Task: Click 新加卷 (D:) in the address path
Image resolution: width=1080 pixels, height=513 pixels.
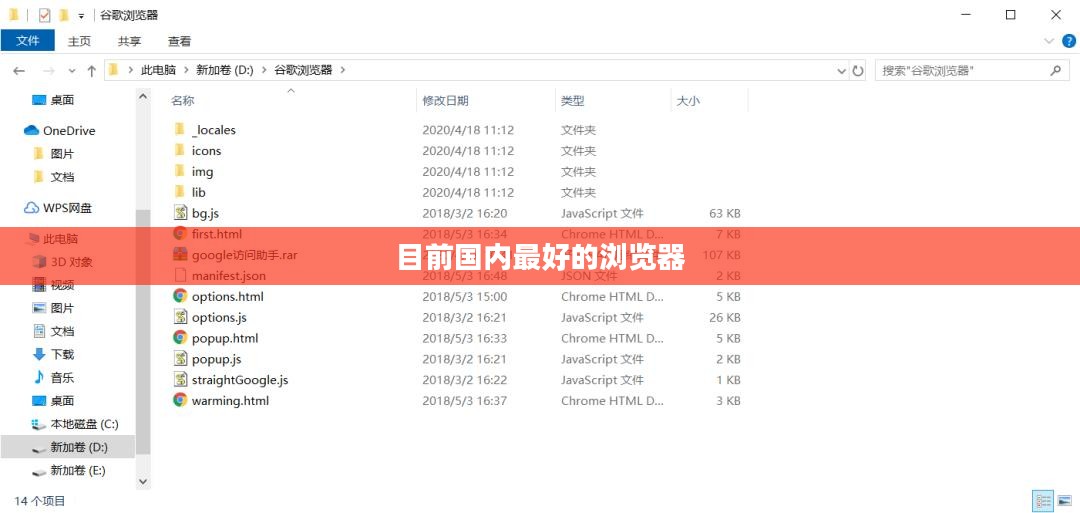Action: (225, 70)
